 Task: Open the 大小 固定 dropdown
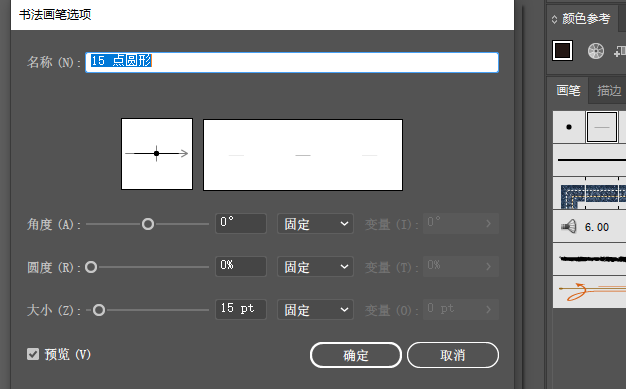coord(315,310)
